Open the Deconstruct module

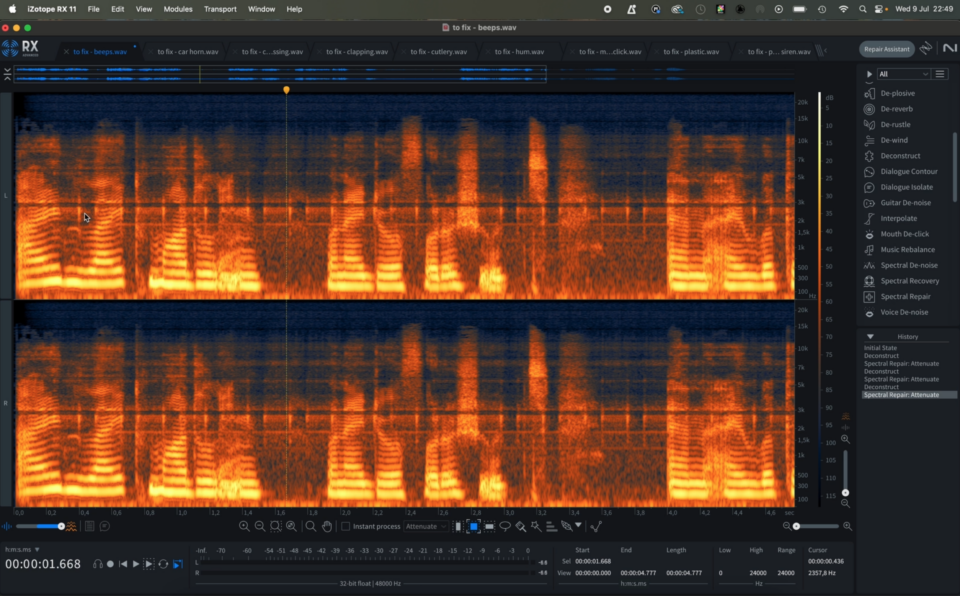900,156
